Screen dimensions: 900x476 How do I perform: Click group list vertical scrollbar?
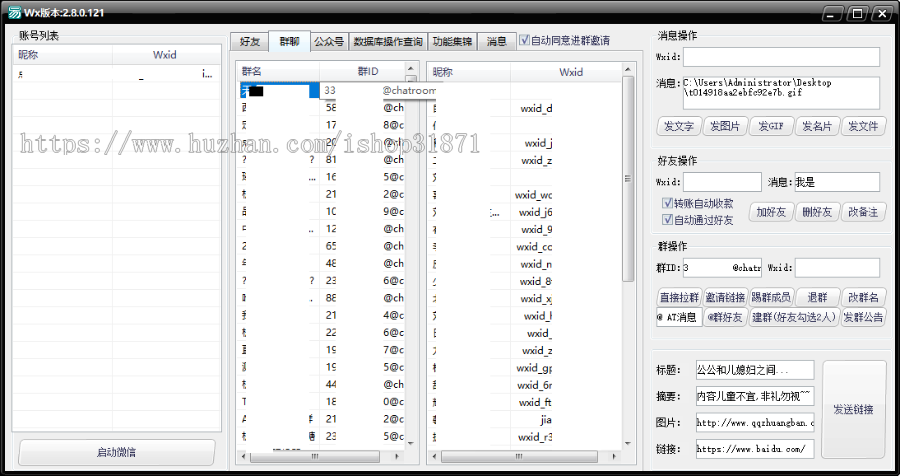[411, 256]
